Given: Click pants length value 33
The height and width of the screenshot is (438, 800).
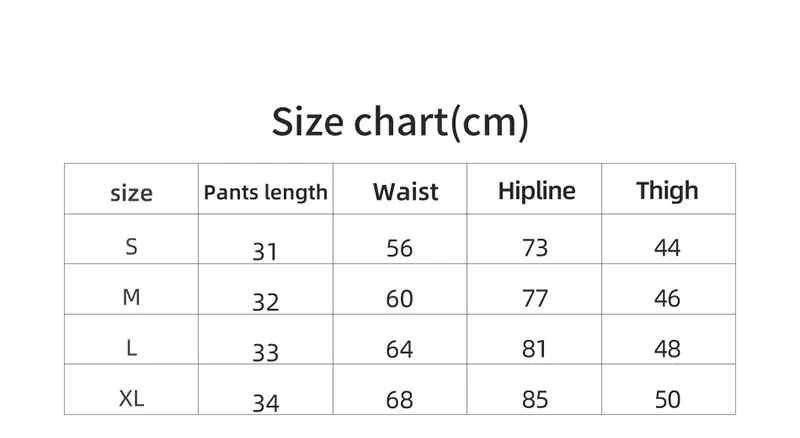Looking at the screenshot, I should coord(265,353).
